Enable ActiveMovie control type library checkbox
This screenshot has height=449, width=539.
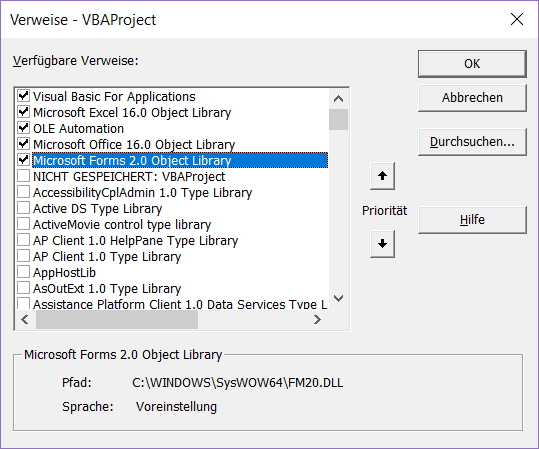[x=23, y=224]
